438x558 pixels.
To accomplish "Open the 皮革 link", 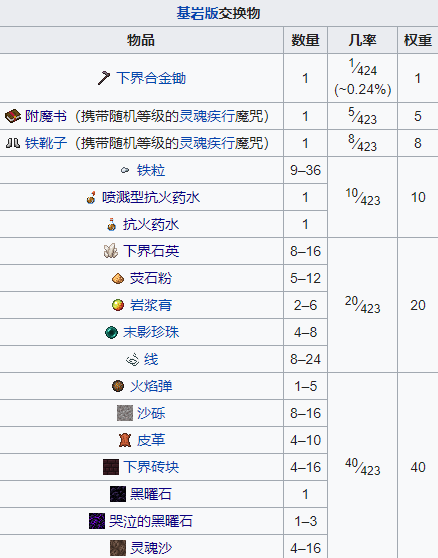I will coord(151,440).
